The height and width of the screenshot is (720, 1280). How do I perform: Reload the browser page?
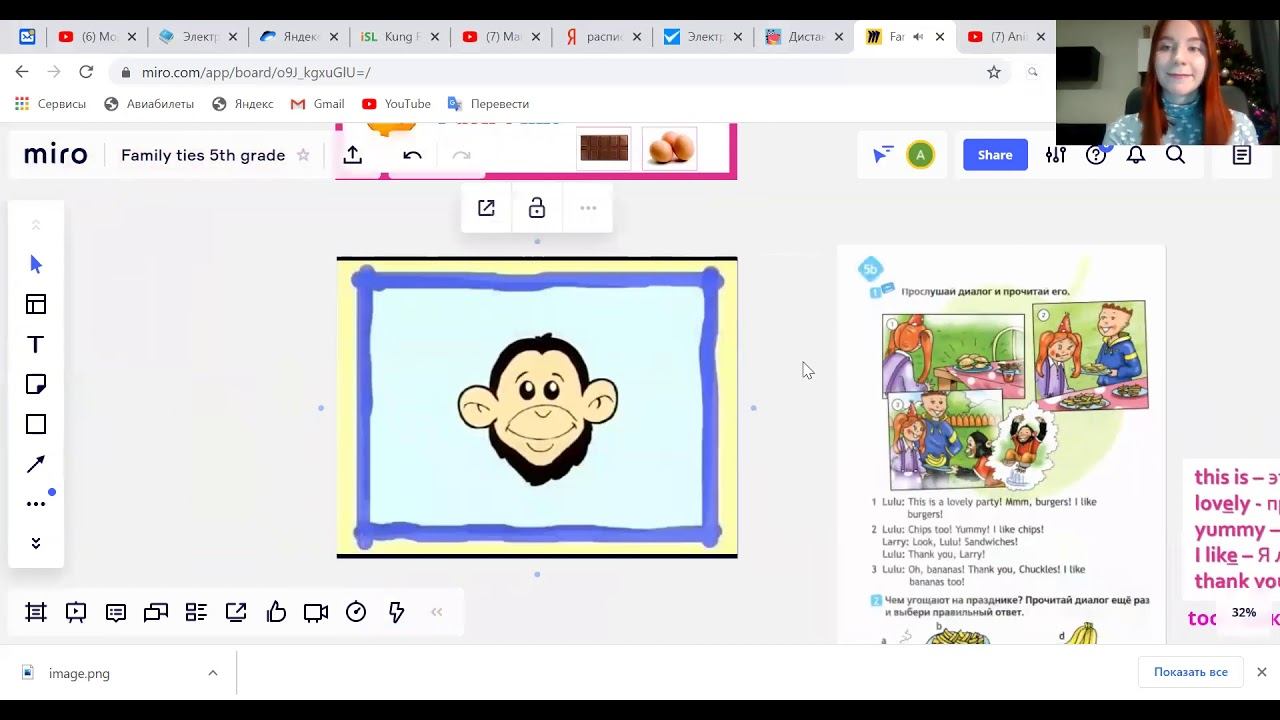tap(86, 72)
